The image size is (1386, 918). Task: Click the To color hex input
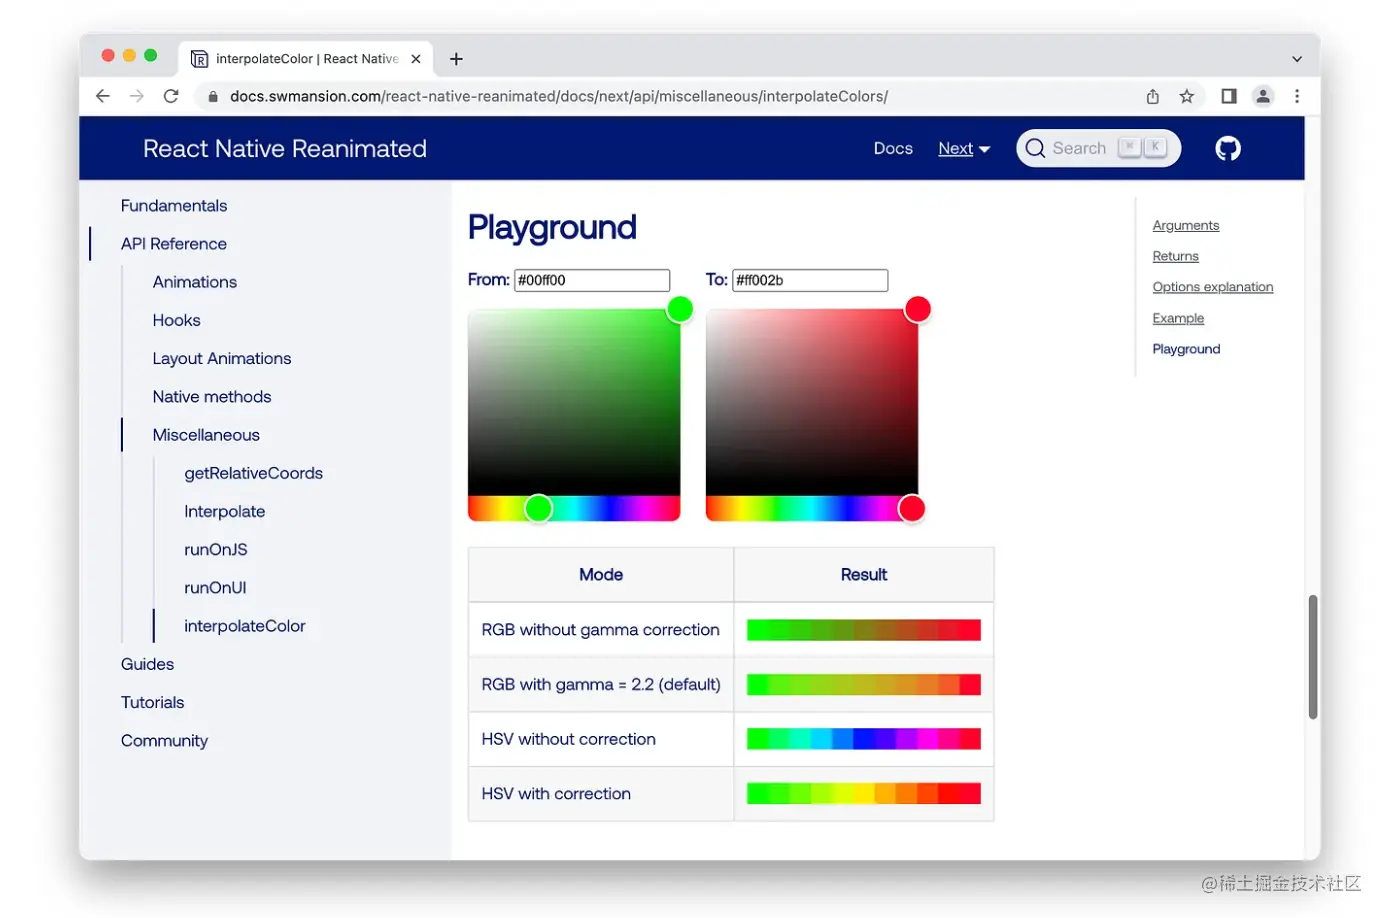click(x=810, y=280)
